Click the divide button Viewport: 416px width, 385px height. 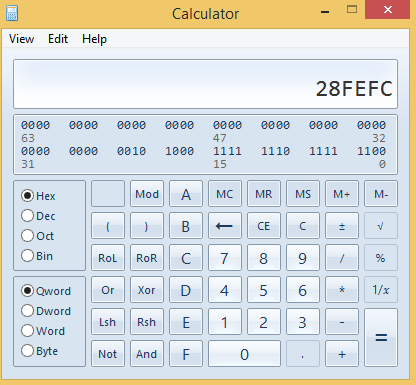(342, 258)
